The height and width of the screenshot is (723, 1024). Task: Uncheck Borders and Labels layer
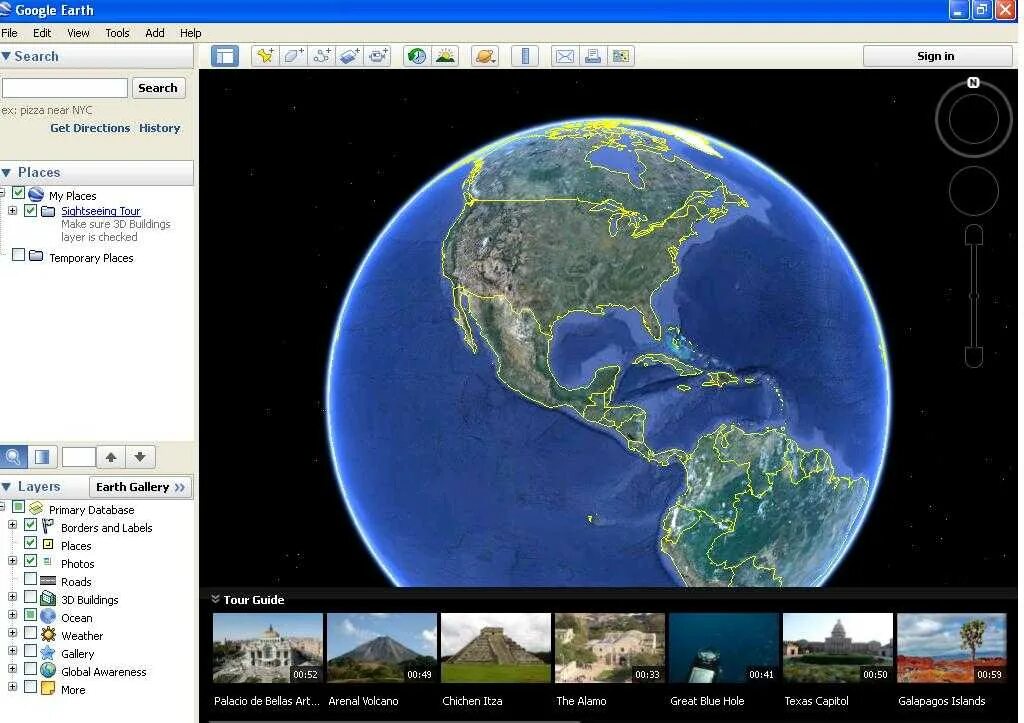coord(30,524)
